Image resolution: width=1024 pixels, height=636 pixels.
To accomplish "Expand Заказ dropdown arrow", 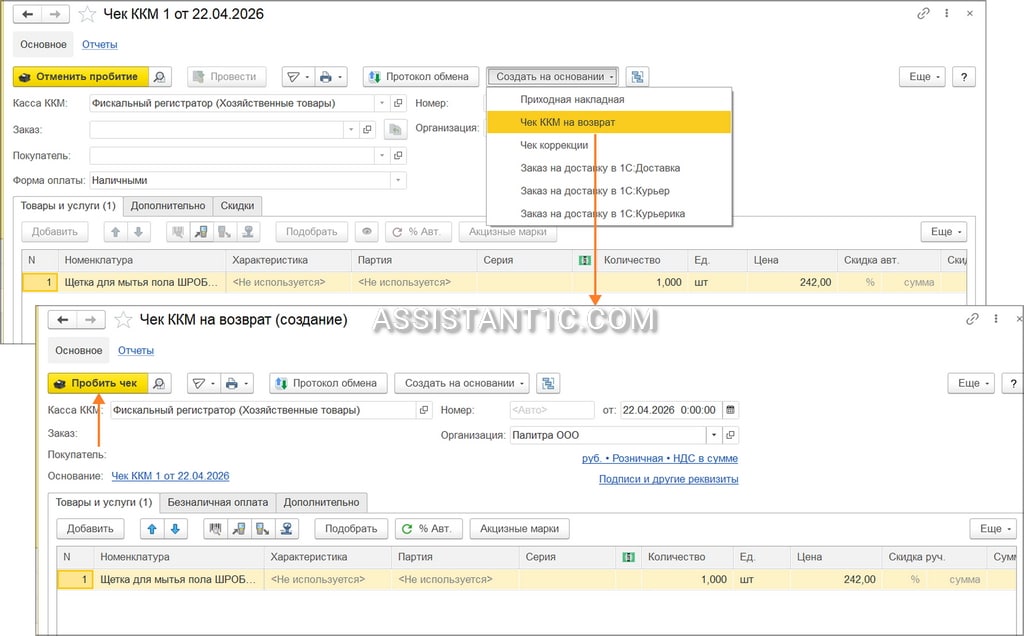I will (x=351, y=129).
